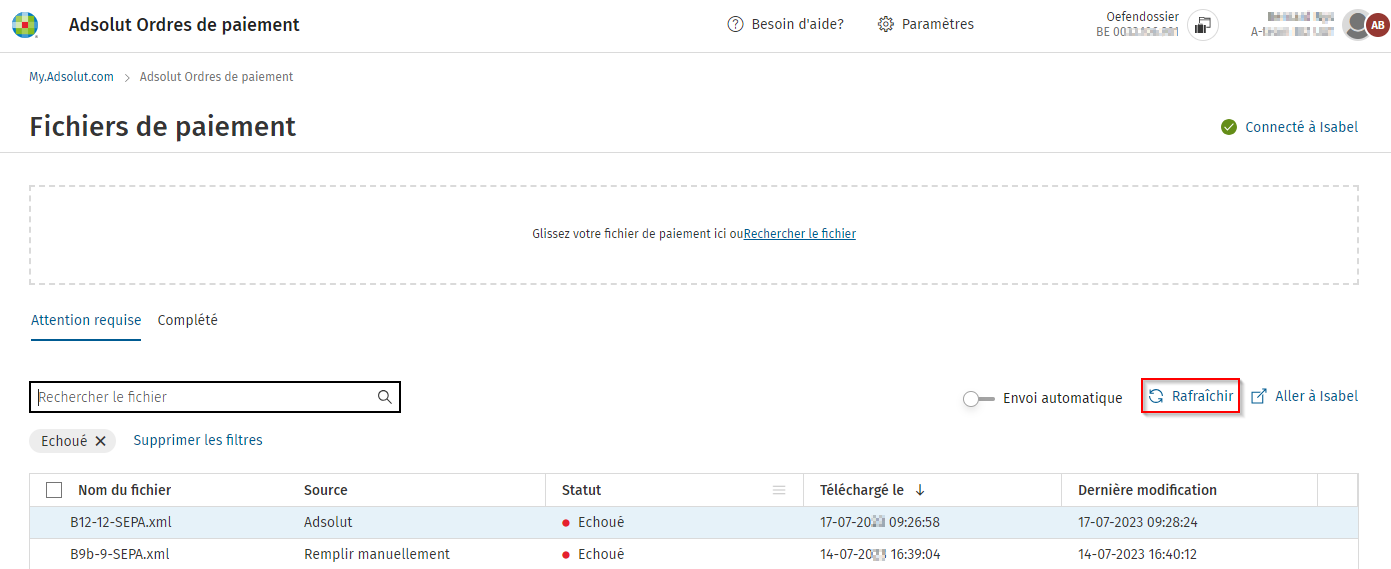Open the AB user avatar menu
Viewport: 1391px width, 569px height.
click(x=1377, y=25)
